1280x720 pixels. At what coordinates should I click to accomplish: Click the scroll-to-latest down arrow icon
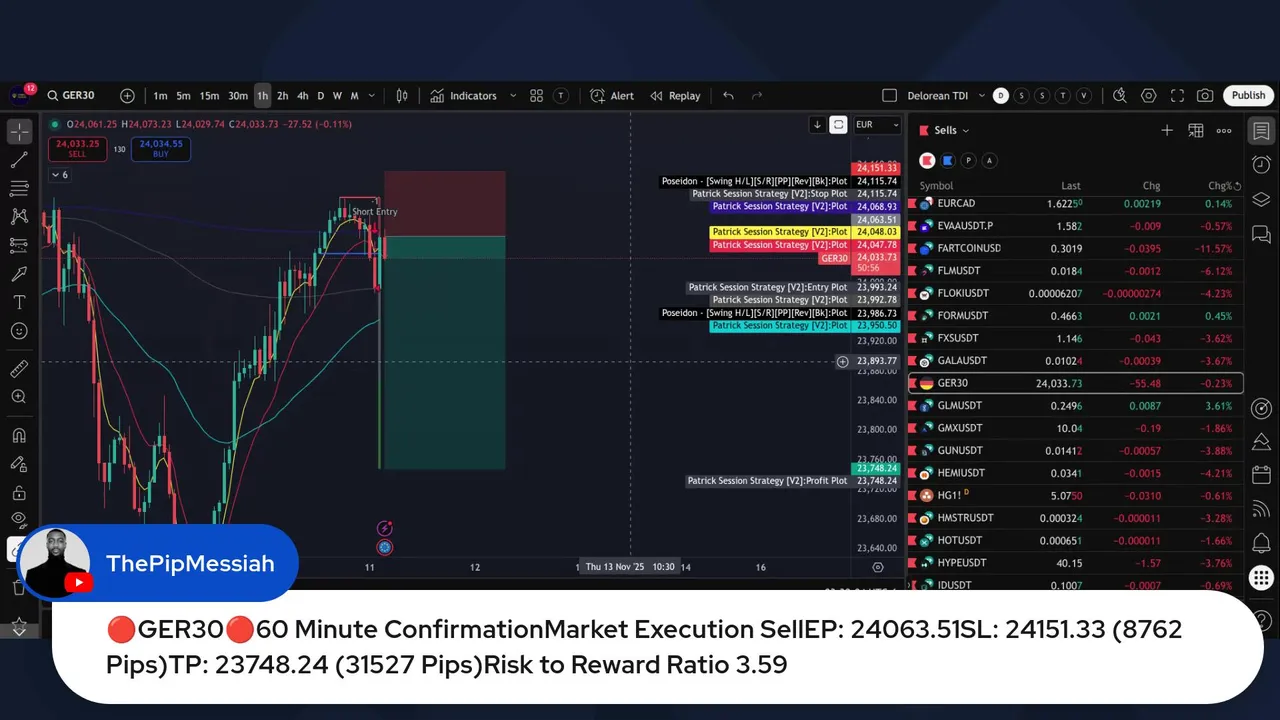click(x=817, y=125)
